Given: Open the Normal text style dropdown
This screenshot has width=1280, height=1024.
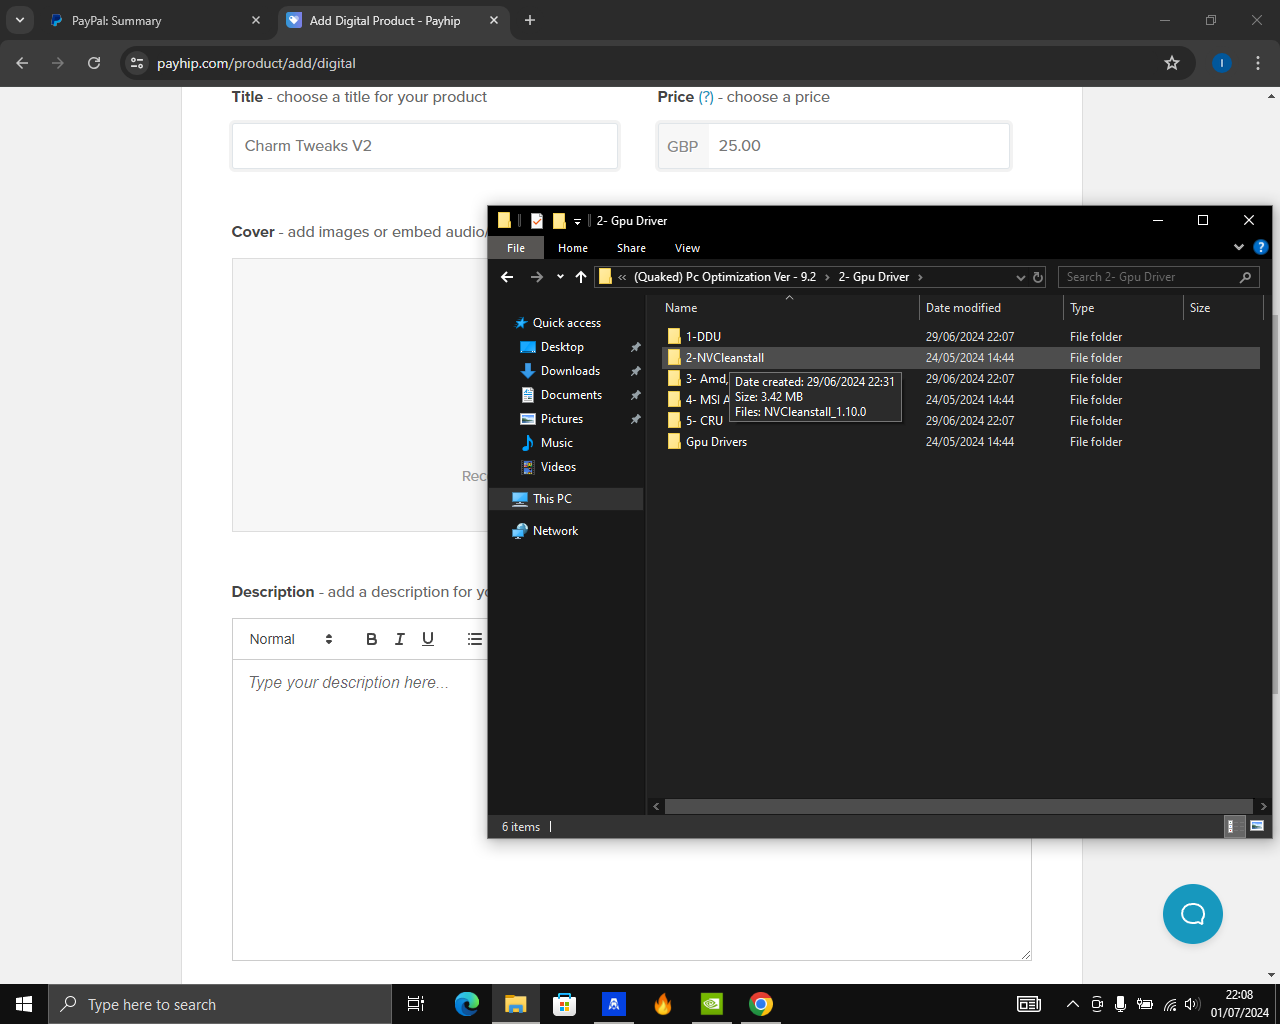Looking at the screenshot, I should coord(291,639).
